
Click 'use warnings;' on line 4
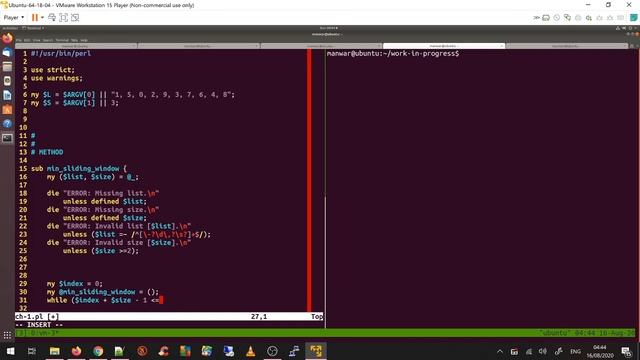[x=57, y=78]
